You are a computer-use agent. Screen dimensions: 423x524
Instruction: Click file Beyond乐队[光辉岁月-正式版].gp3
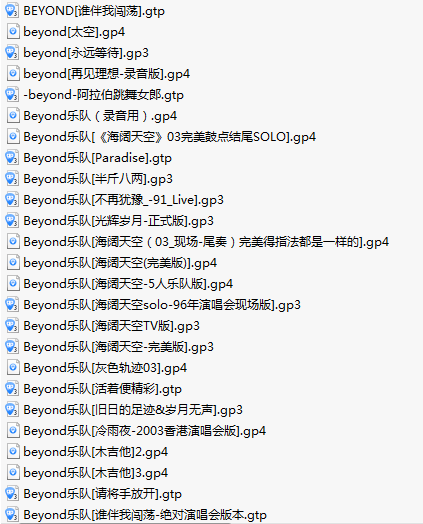coord(118,221)
